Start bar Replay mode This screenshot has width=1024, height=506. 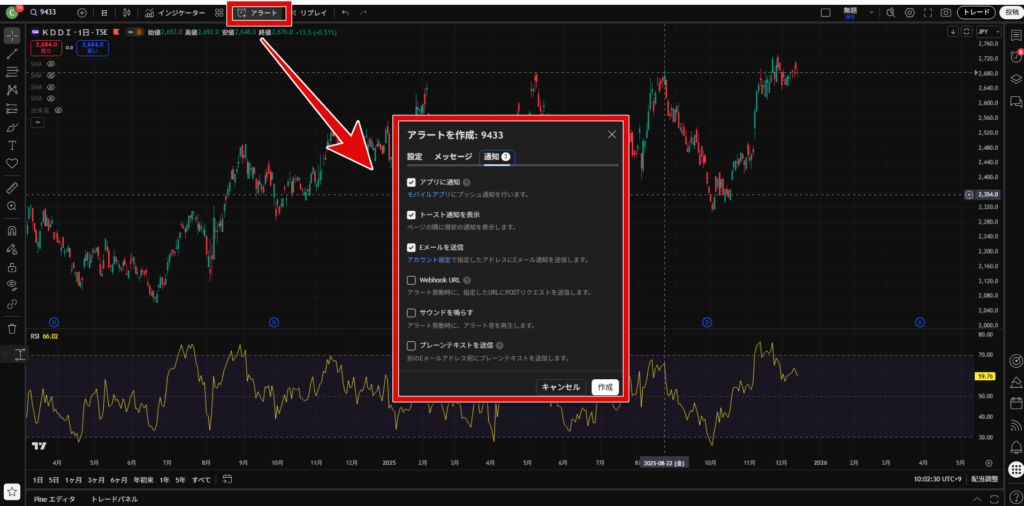click(x=308, y=13)
